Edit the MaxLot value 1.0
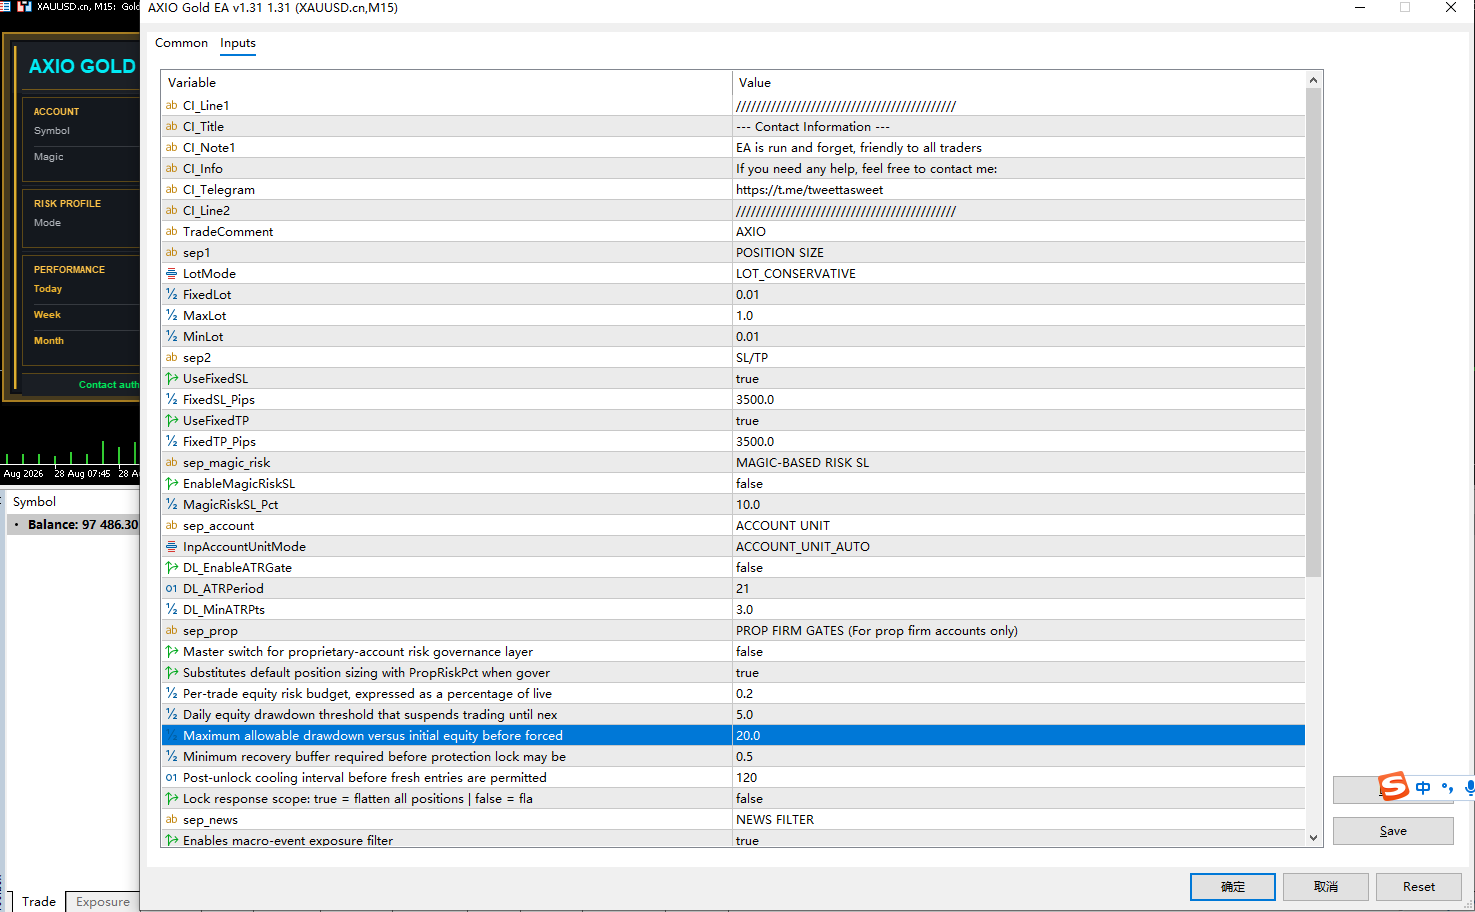 coord(1018,315)
